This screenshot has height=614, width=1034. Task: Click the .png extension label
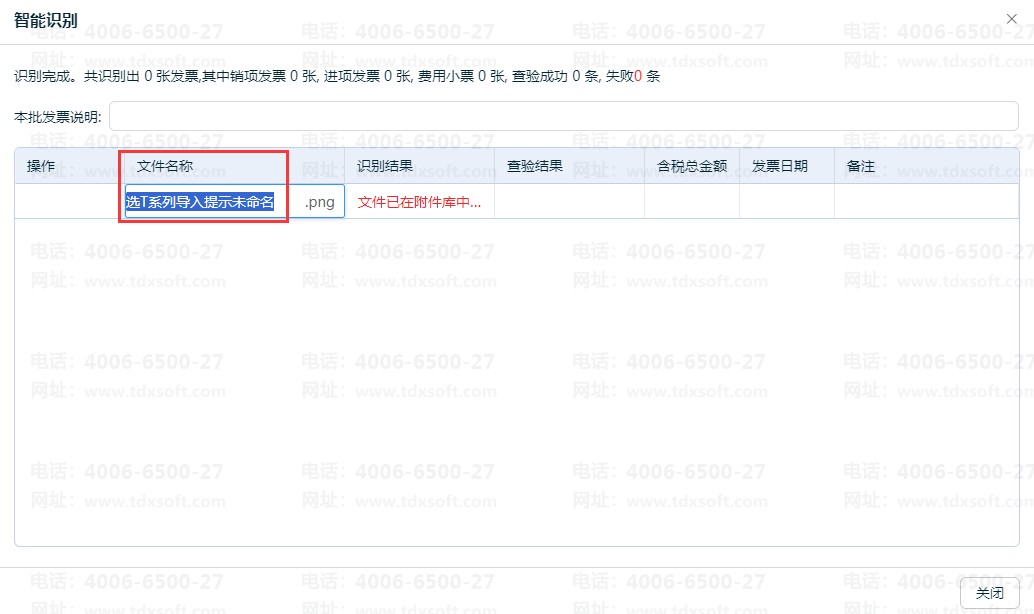319,202
